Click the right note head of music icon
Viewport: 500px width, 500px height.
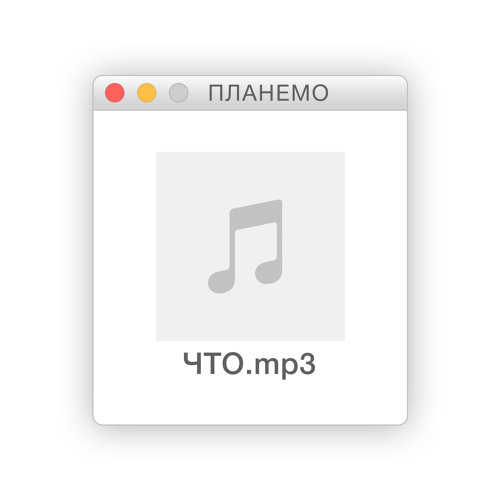tap(269, 272)
